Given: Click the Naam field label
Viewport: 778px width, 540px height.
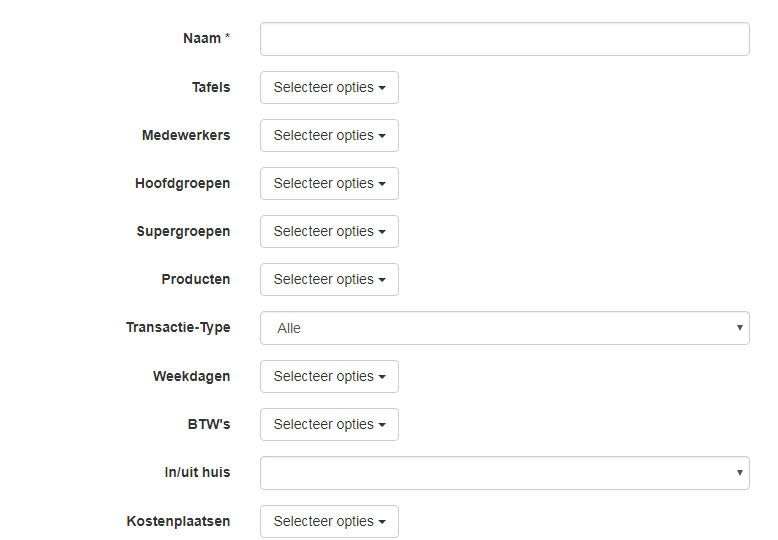Looking at the screenshot, I should click(x=206, y=38).
